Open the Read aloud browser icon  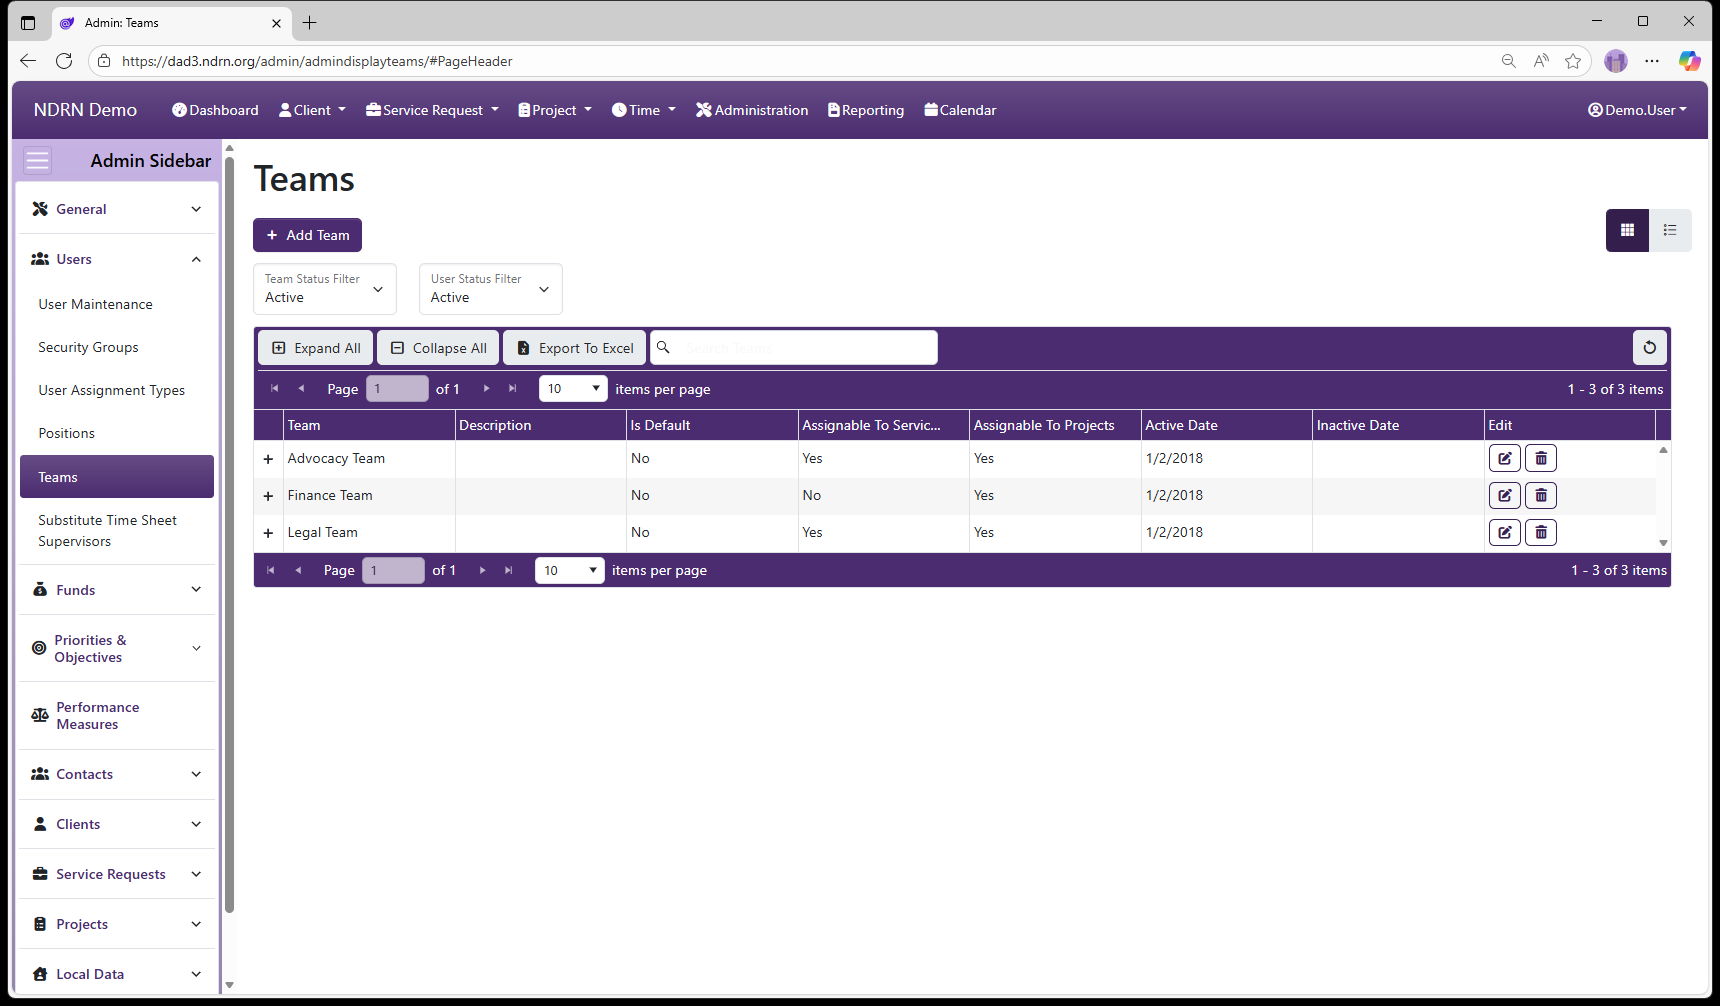click(1541, 61)
